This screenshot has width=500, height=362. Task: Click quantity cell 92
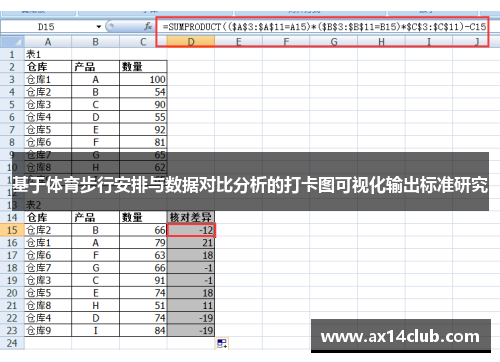coord(143,130)
